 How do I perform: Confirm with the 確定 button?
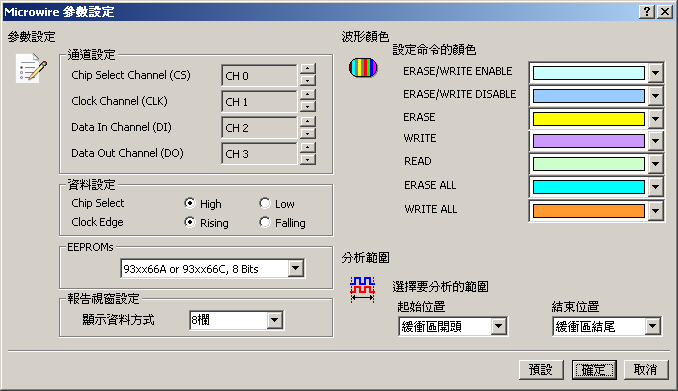click(594, 370)
